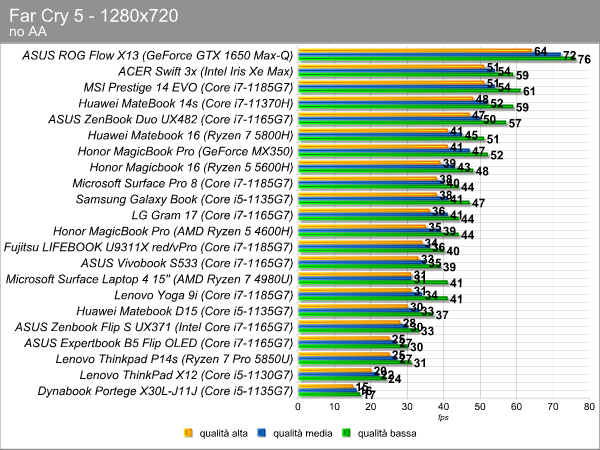The height and width of the screenshot is (450, 600).
Task: Select the ASUS ROG Flow X13 row label
Action: (x=157, y=55)
